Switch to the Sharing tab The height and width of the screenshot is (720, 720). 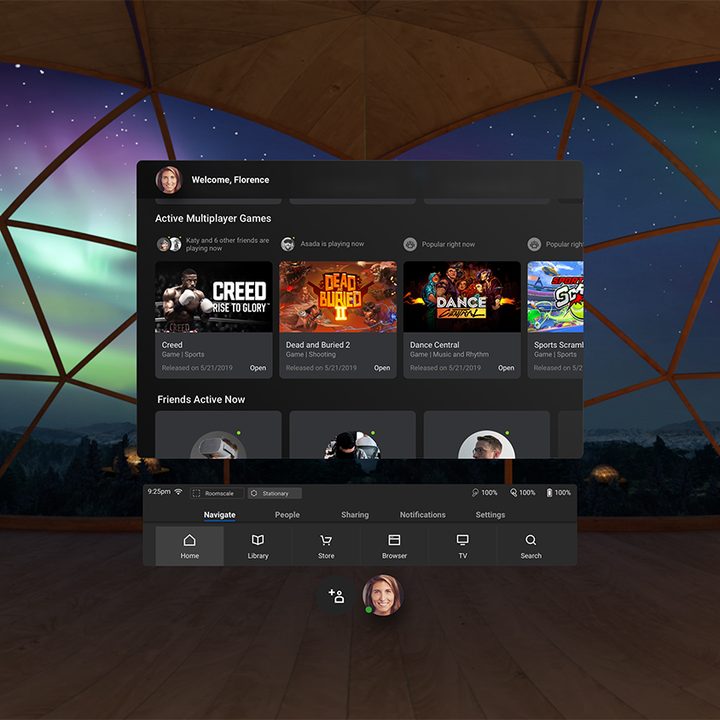pos(355,515)
